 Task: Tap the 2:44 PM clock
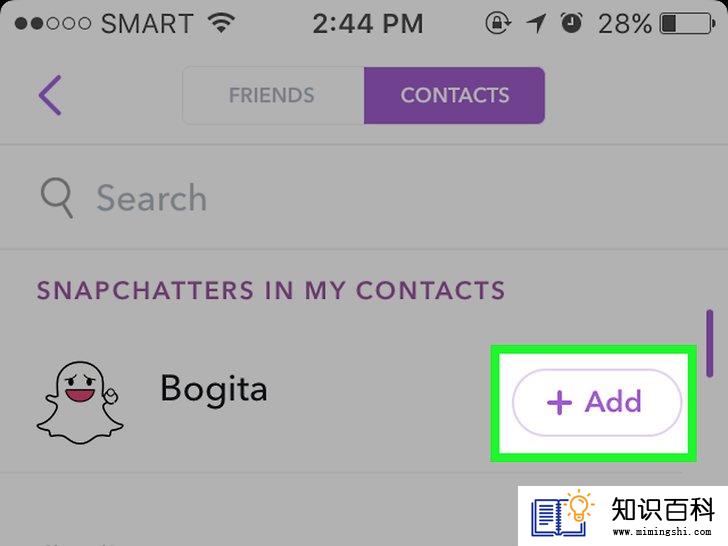(368, 23)
